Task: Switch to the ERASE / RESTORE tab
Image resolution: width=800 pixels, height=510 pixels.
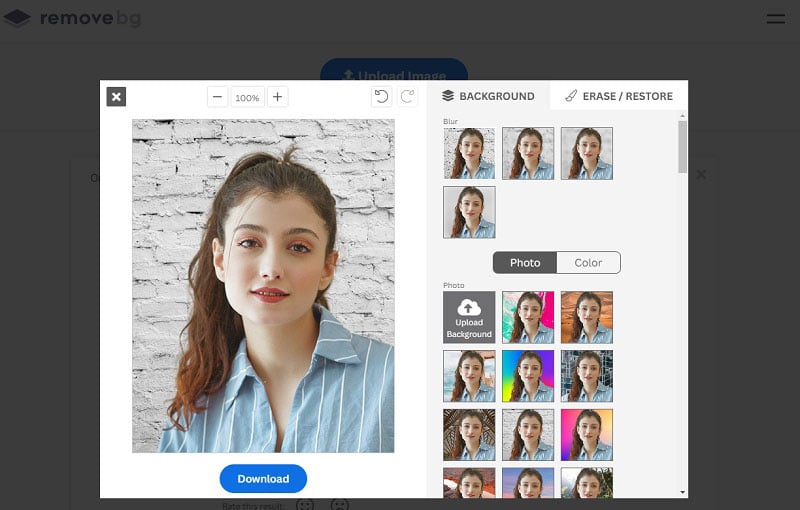Action: (x=619, y=96)
